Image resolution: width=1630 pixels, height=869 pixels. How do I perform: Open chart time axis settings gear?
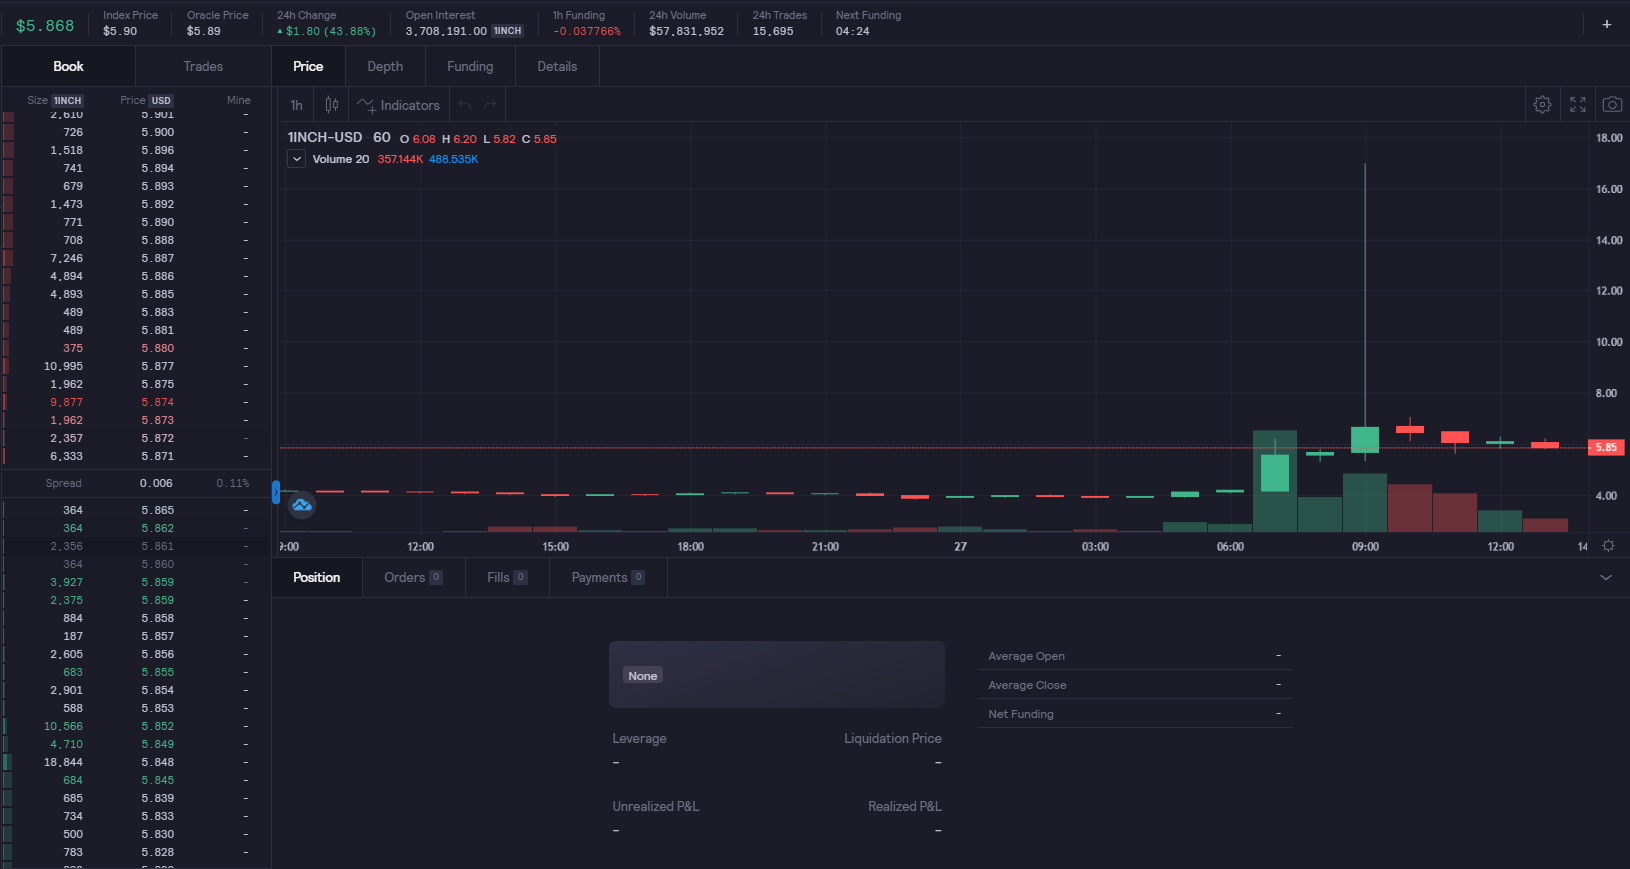click(1608, 546)
